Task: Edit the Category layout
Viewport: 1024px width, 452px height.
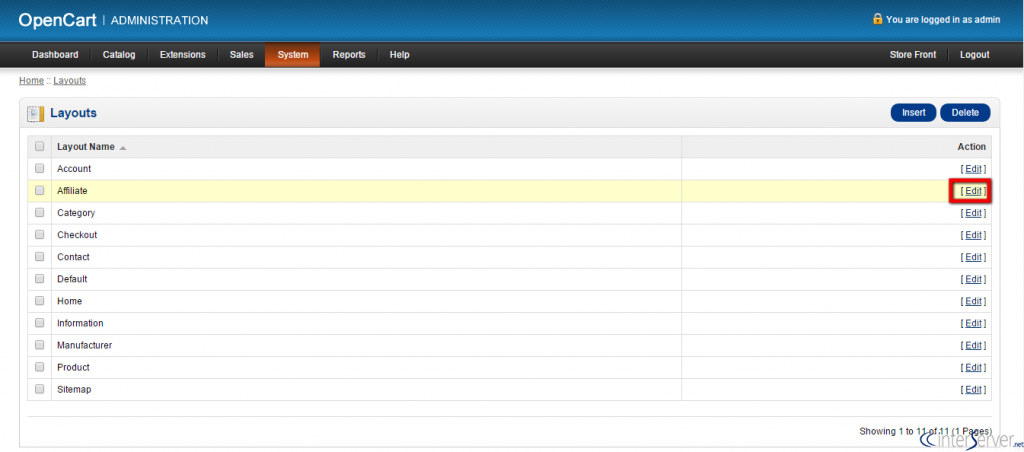Action: pyautogui.click(x=973, y=213)
